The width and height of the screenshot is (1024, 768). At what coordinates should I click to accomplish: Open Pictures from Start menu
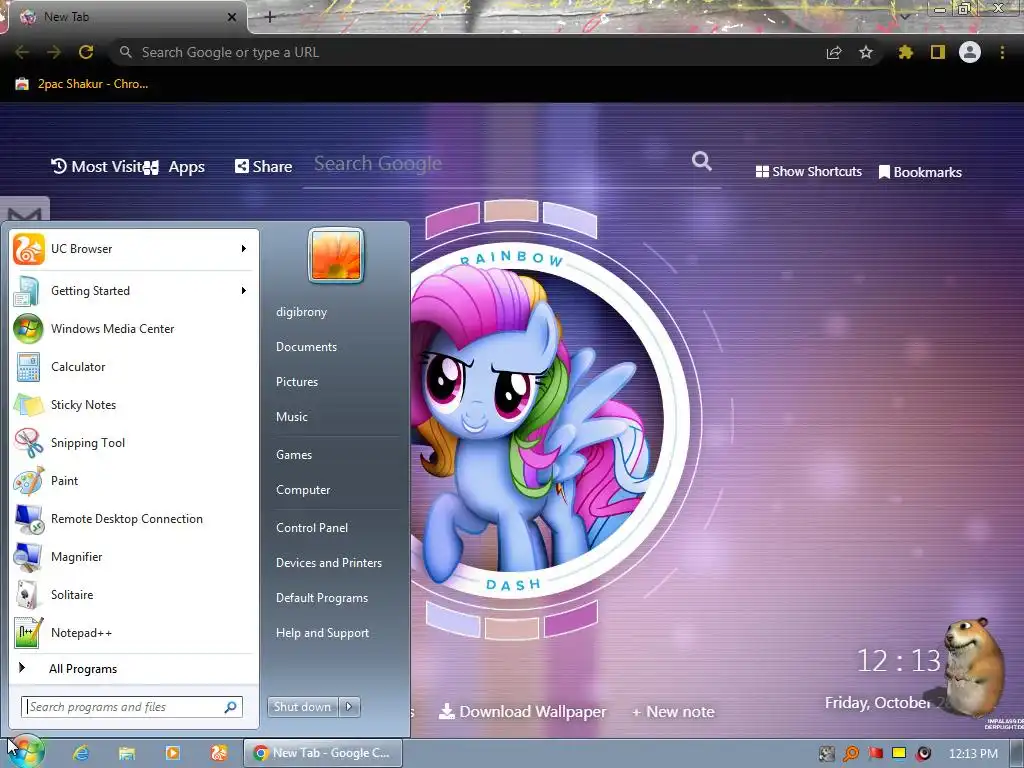[x=296, y=381]
